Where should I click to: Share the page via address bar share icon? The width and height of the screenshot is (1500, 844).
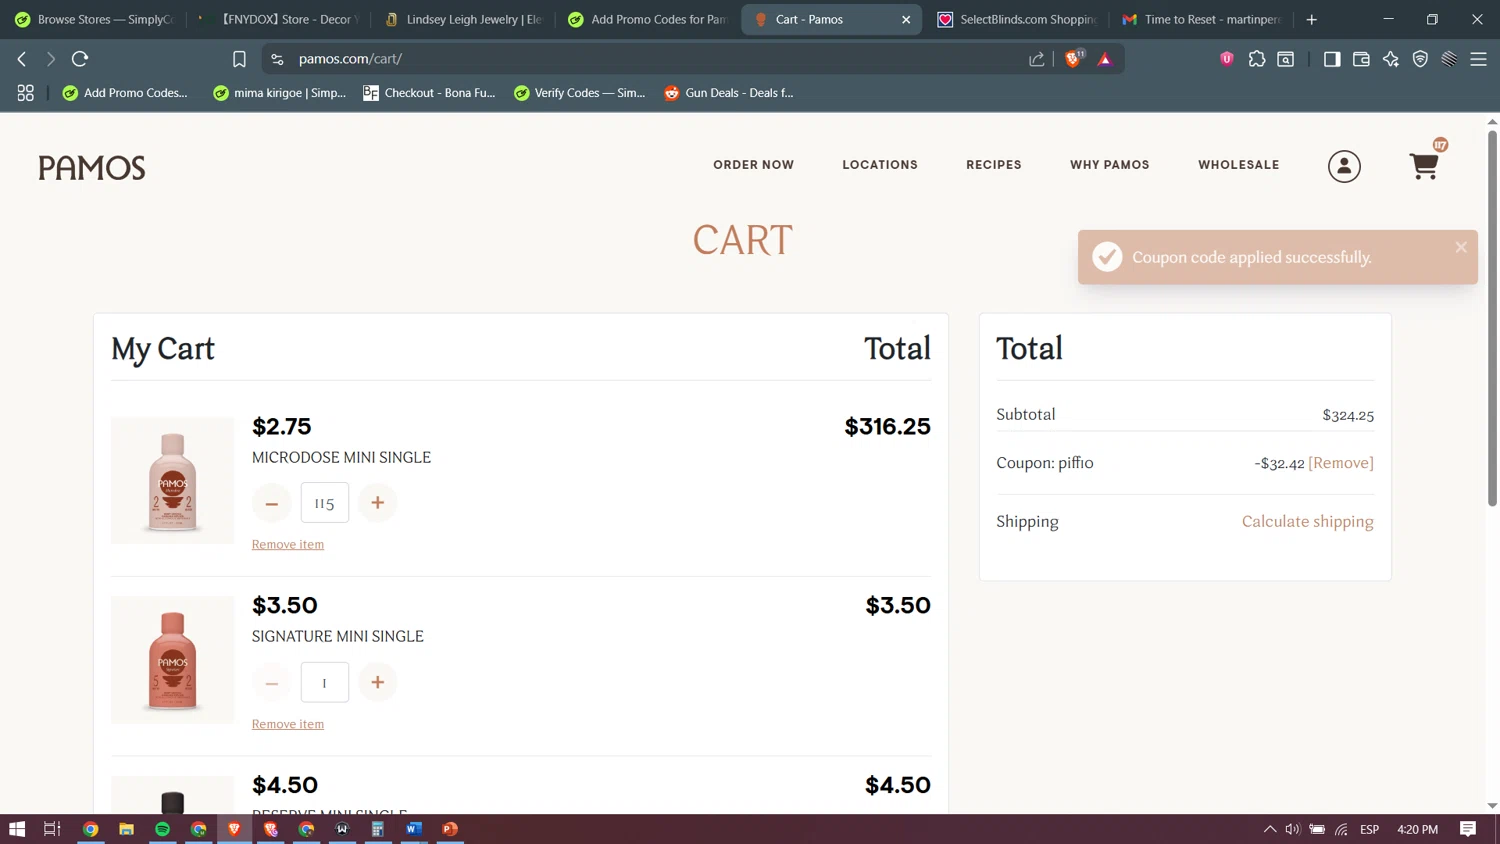pos(1037,59)
